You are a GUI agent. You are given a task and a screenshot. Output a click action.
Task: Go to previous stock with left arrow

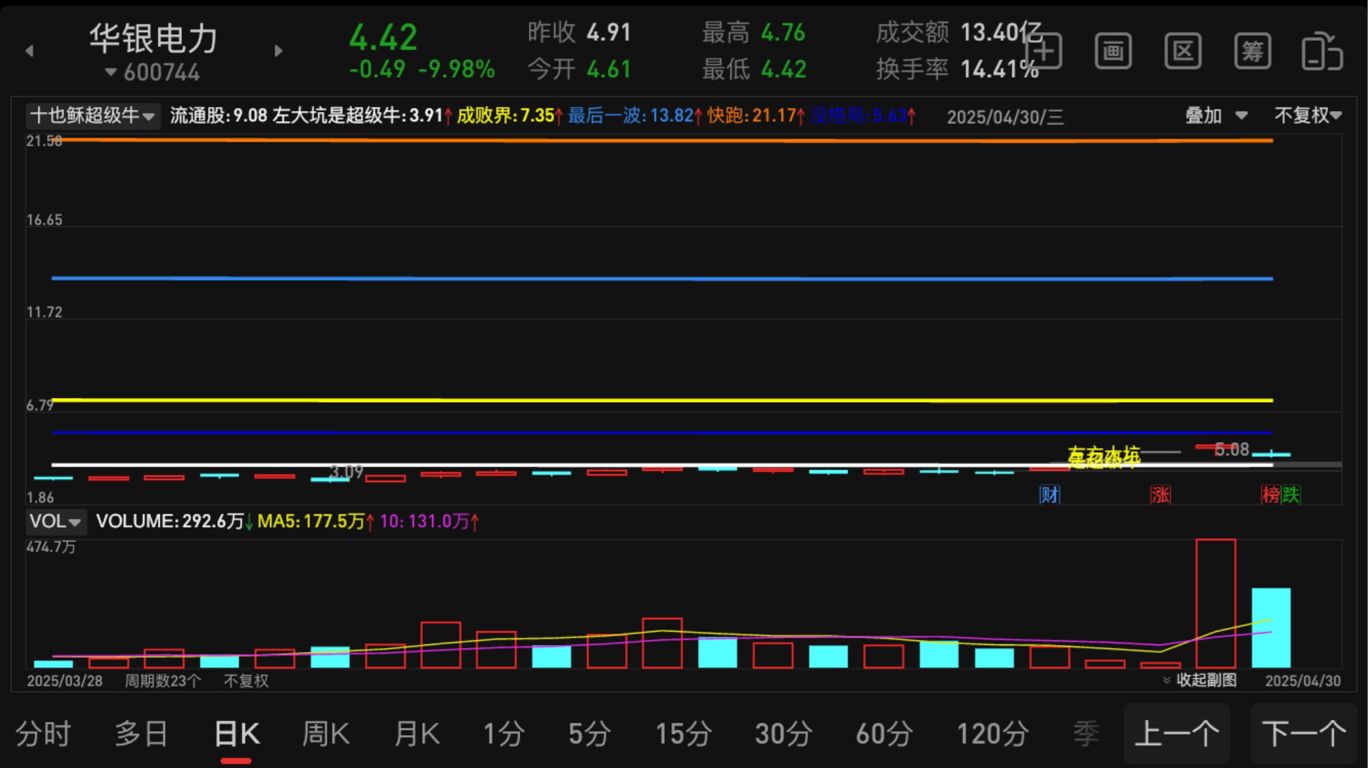coord(29,51)
